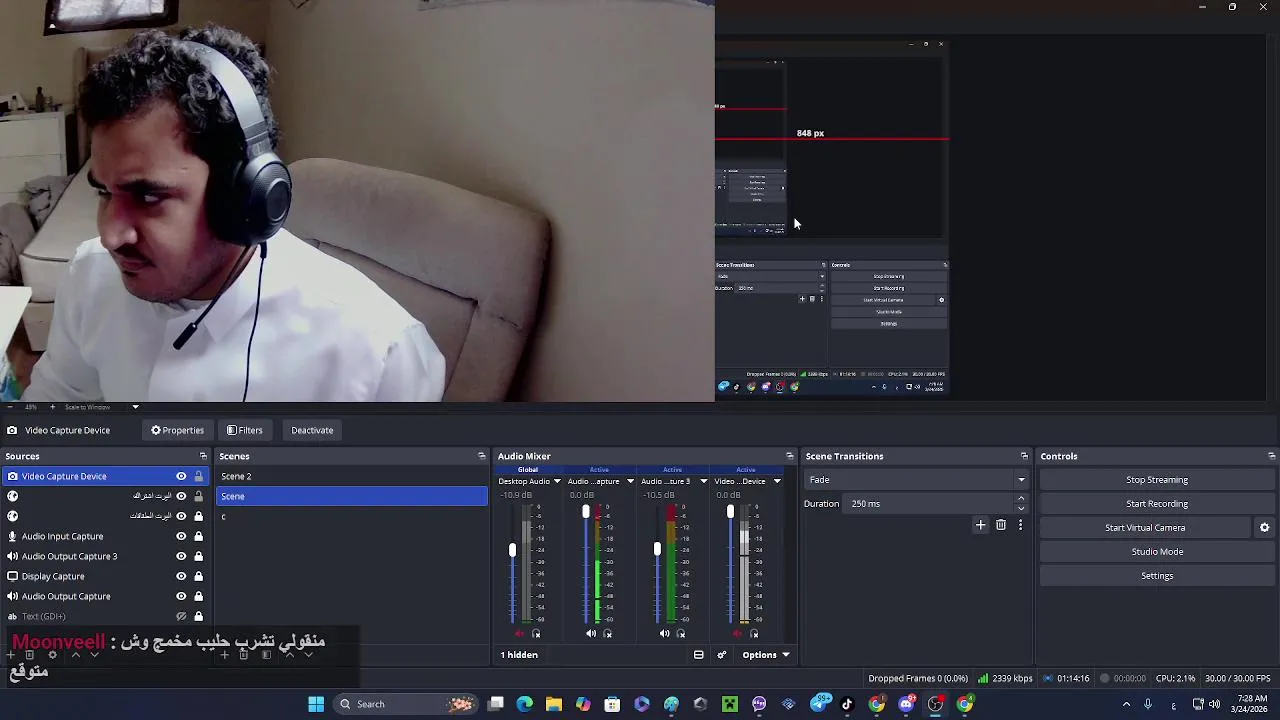Viewport: 1280px width, 720px height.
Task: Unlock the Text (GDI+) source
Action: pos(198,616)
